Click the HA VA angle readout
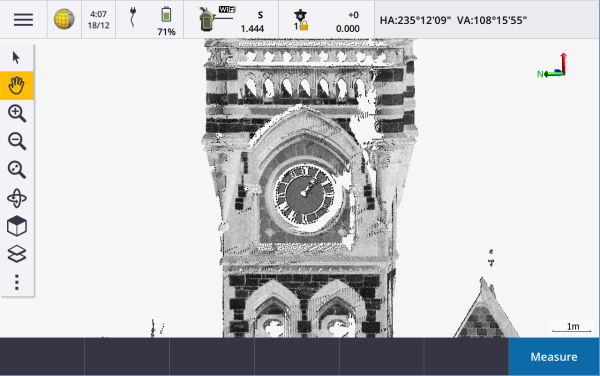600x376 pixels. 453,20
